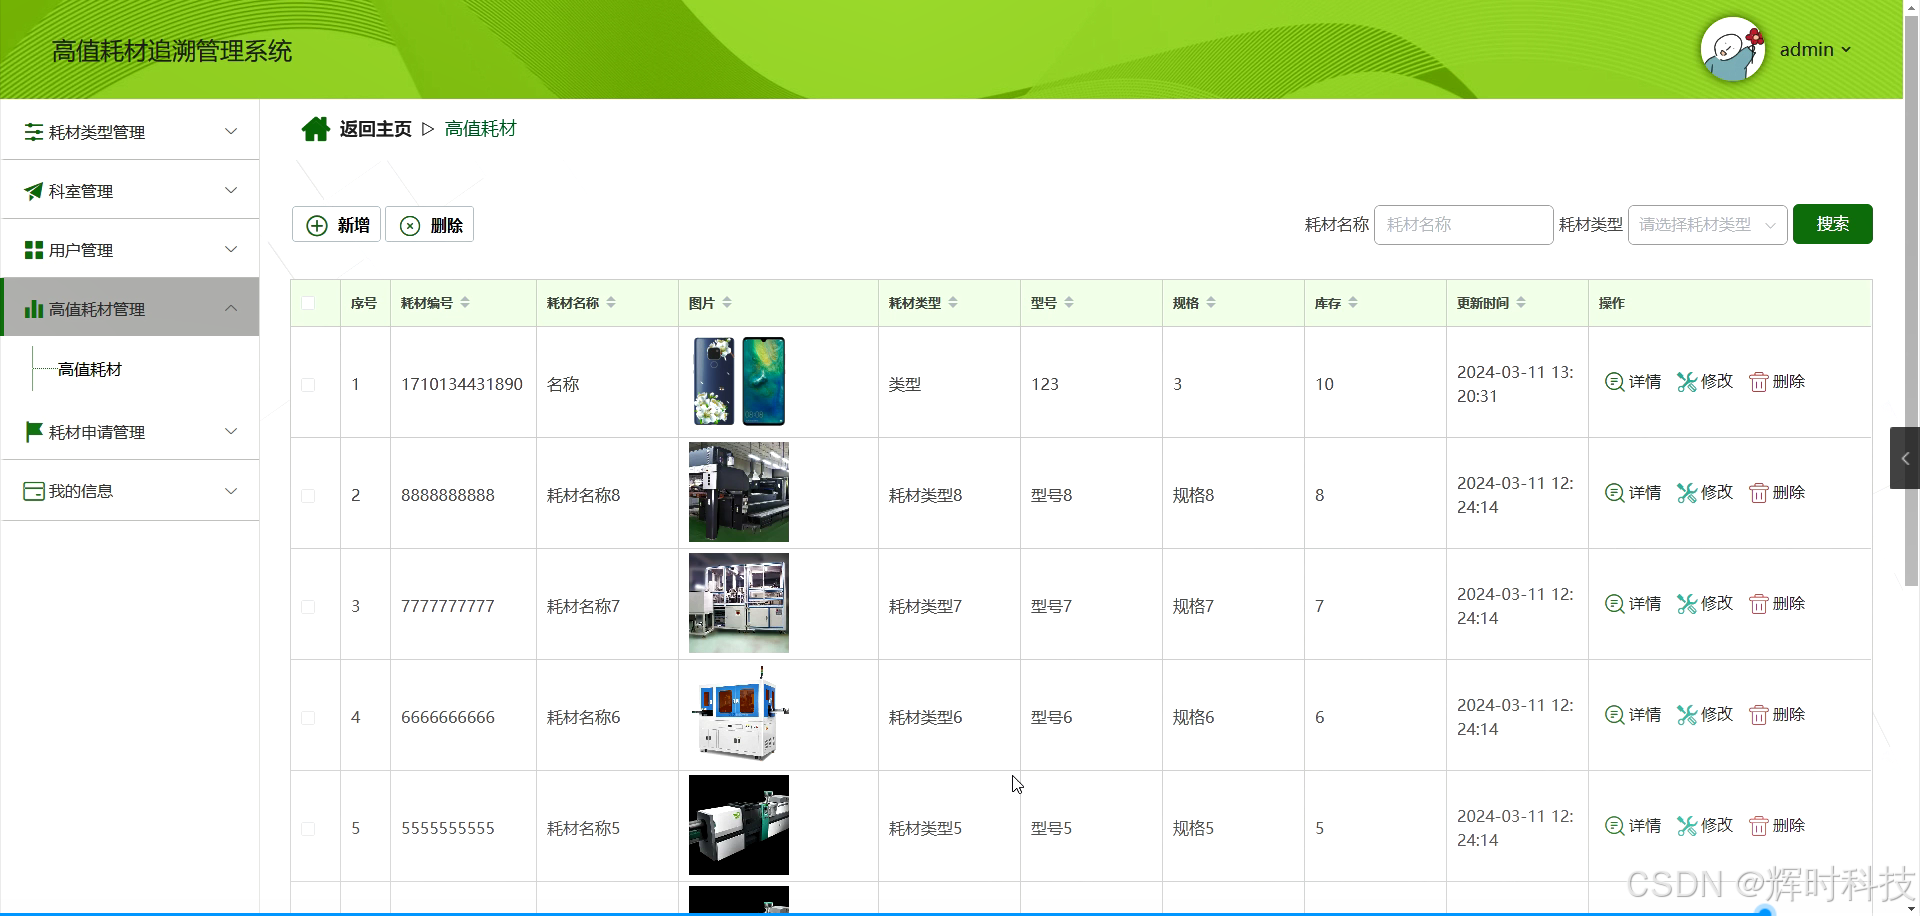Click the 耗材申请管理 flag icon
The image size is (1920, 916).
(34, 432)
